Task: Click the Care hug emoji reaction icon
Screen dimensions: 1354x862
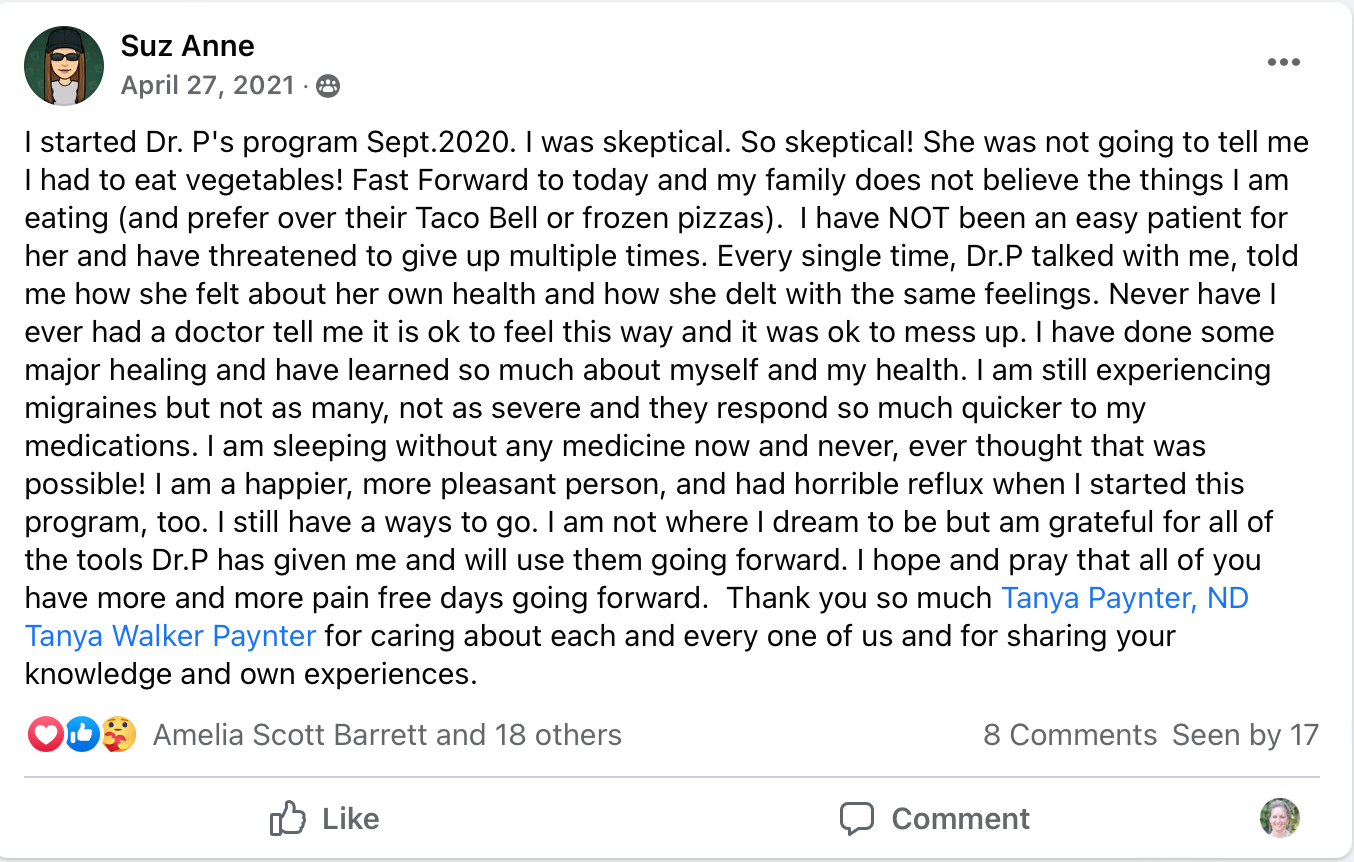Action: [118, 735]
